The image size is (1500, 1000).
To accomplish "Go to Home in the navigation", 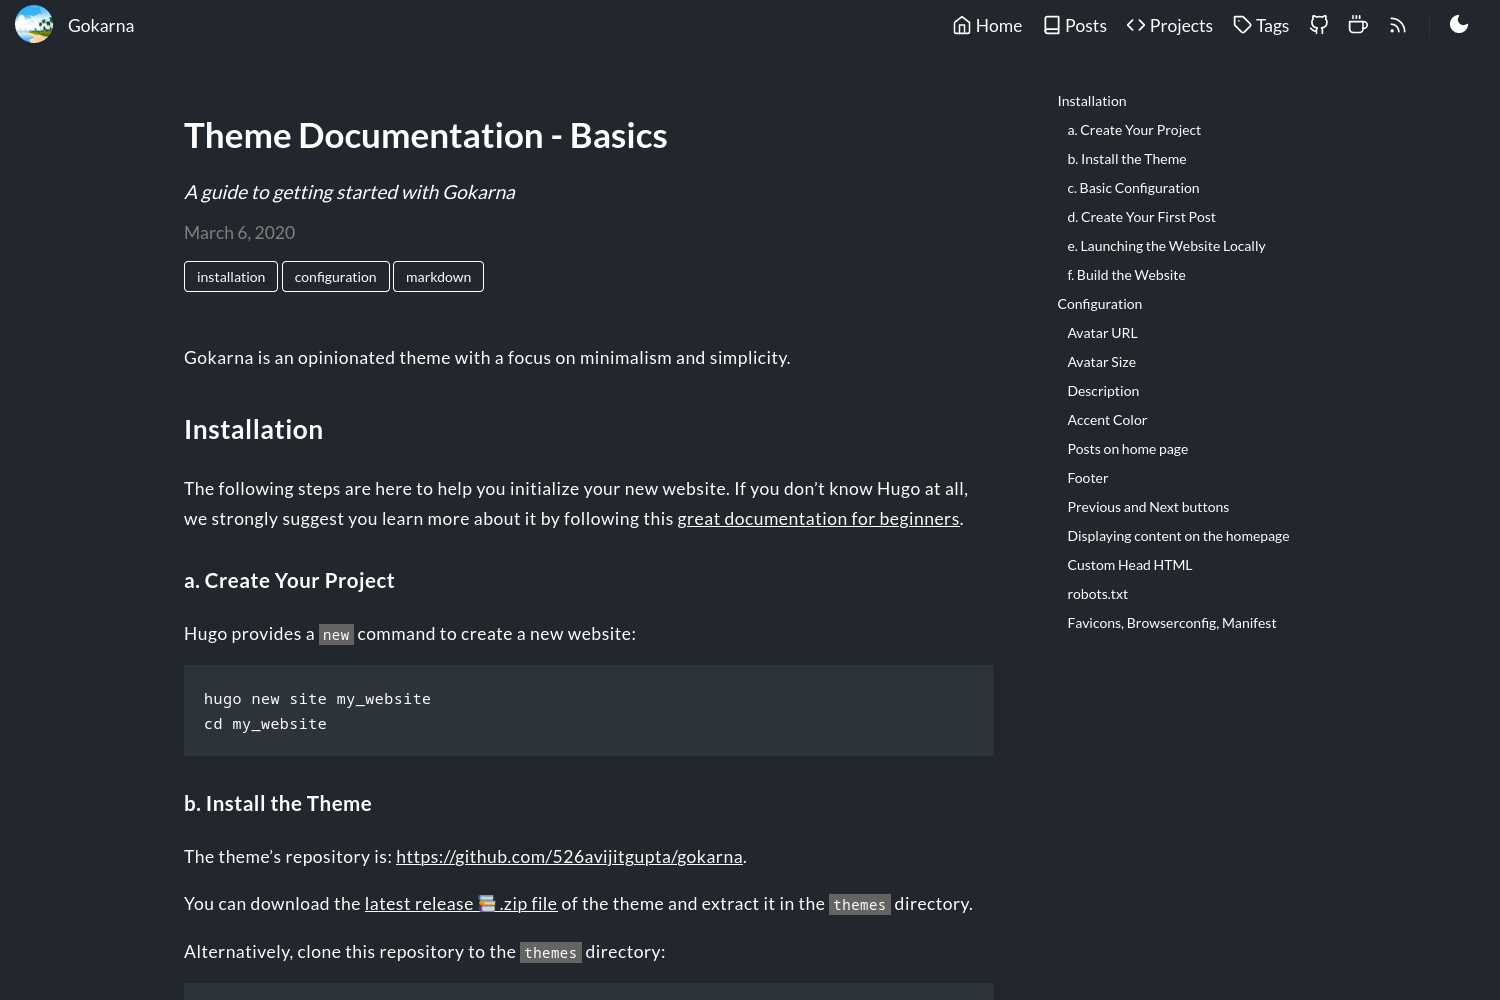I will click(x=987, y=25).
